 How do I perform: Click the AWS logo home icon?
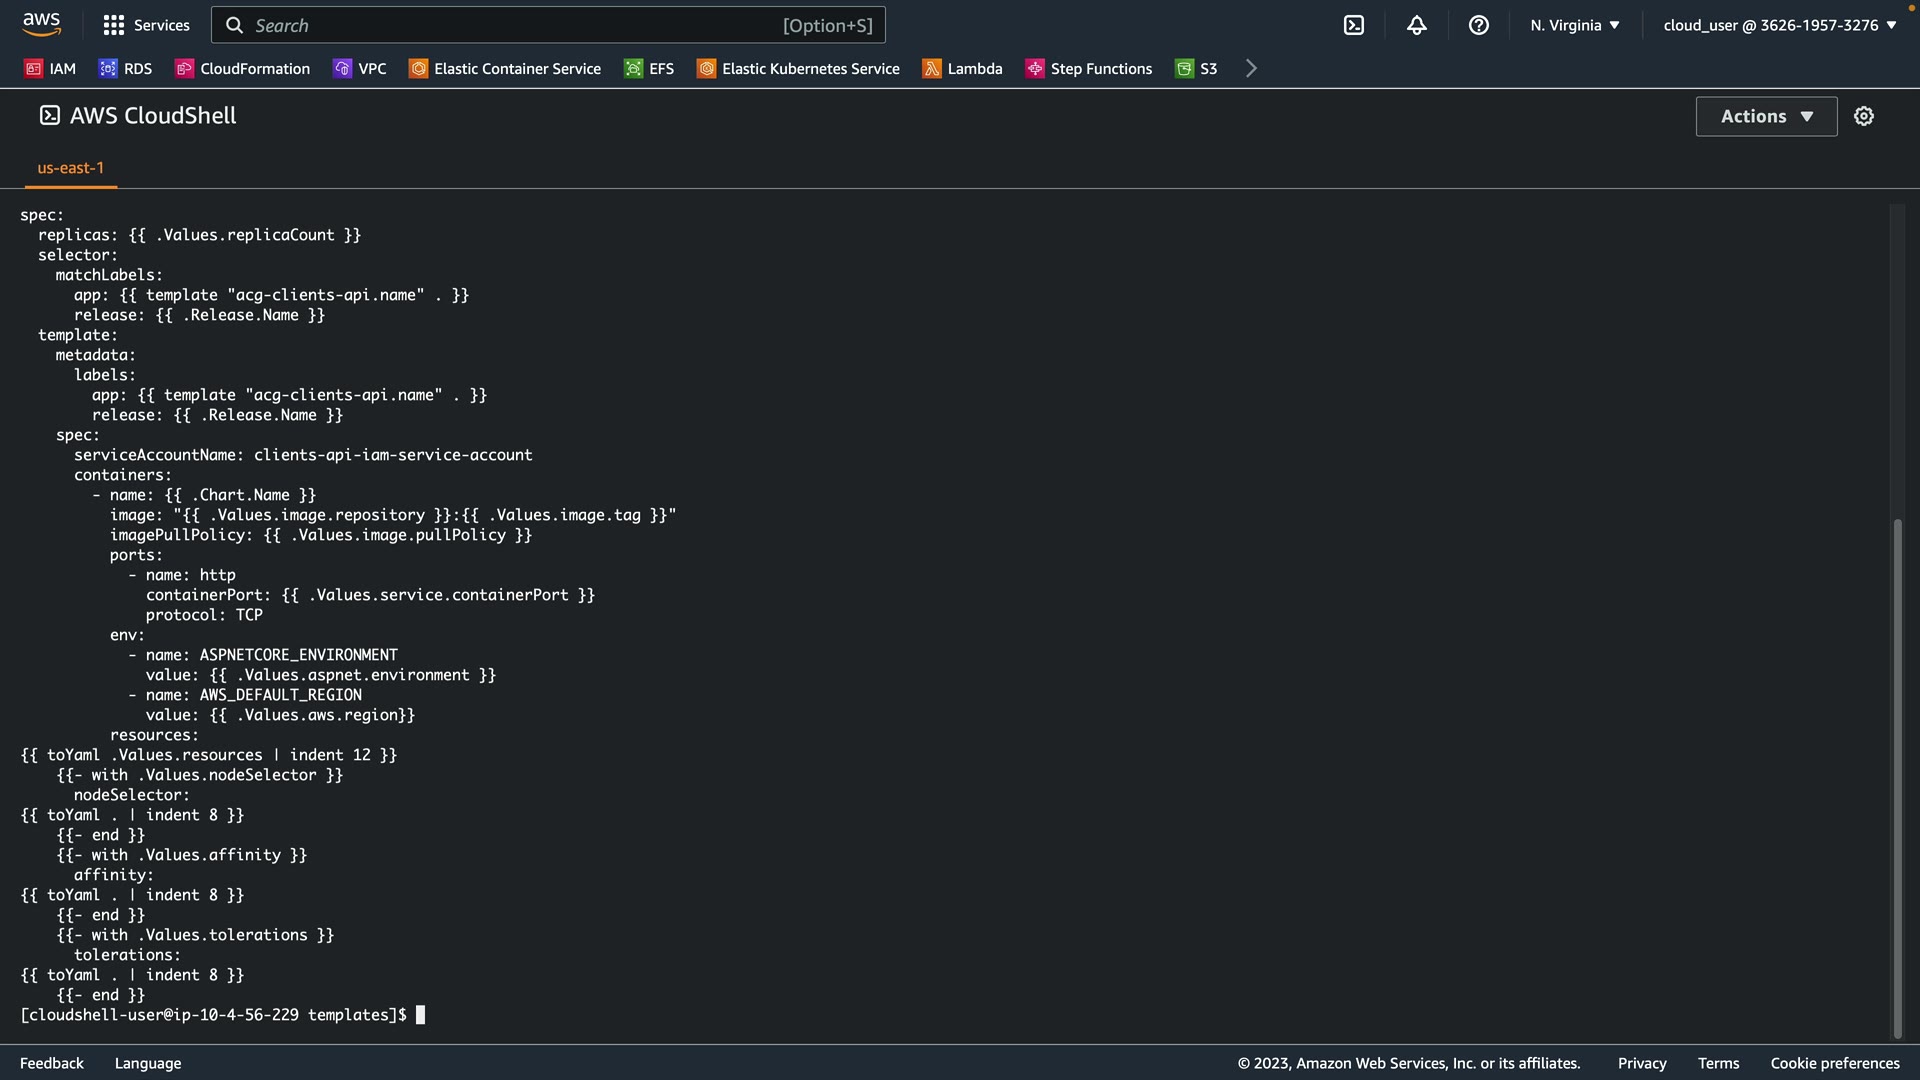point(41,24)
